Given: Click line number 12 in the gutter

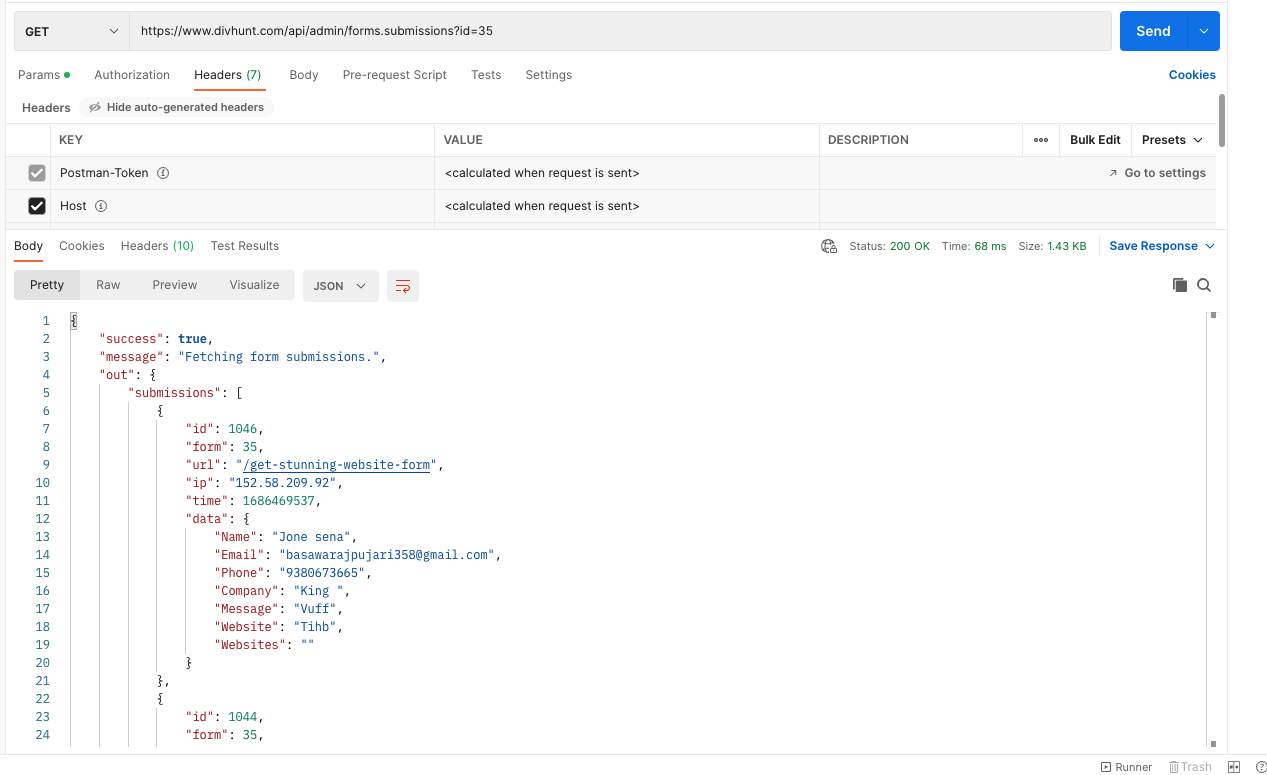Looking at the screenshot, I should pos(42,519).
